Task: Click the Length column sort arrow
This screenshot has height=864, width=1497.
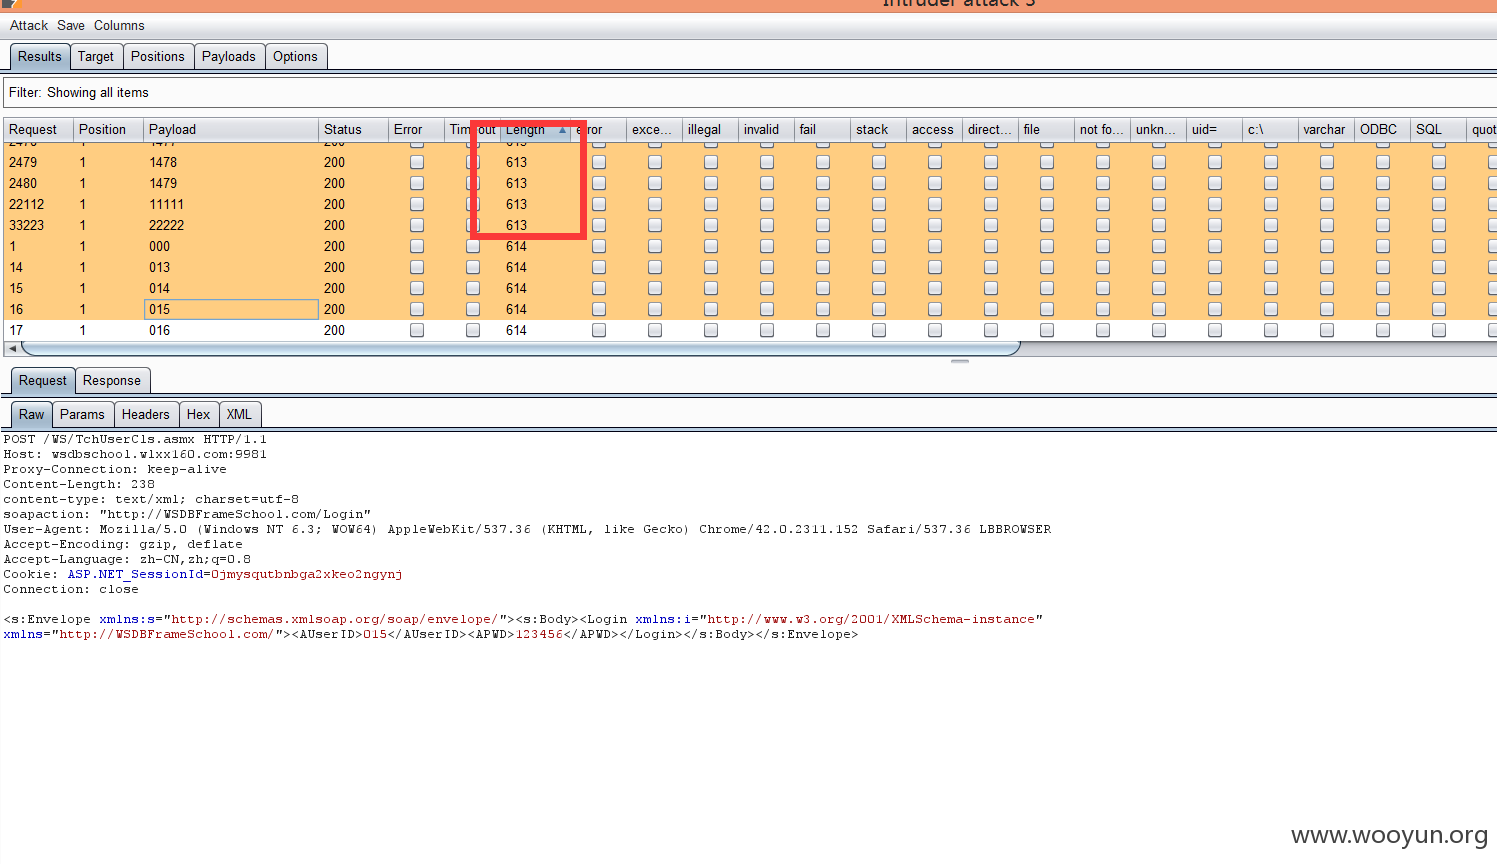Action: 563,130
